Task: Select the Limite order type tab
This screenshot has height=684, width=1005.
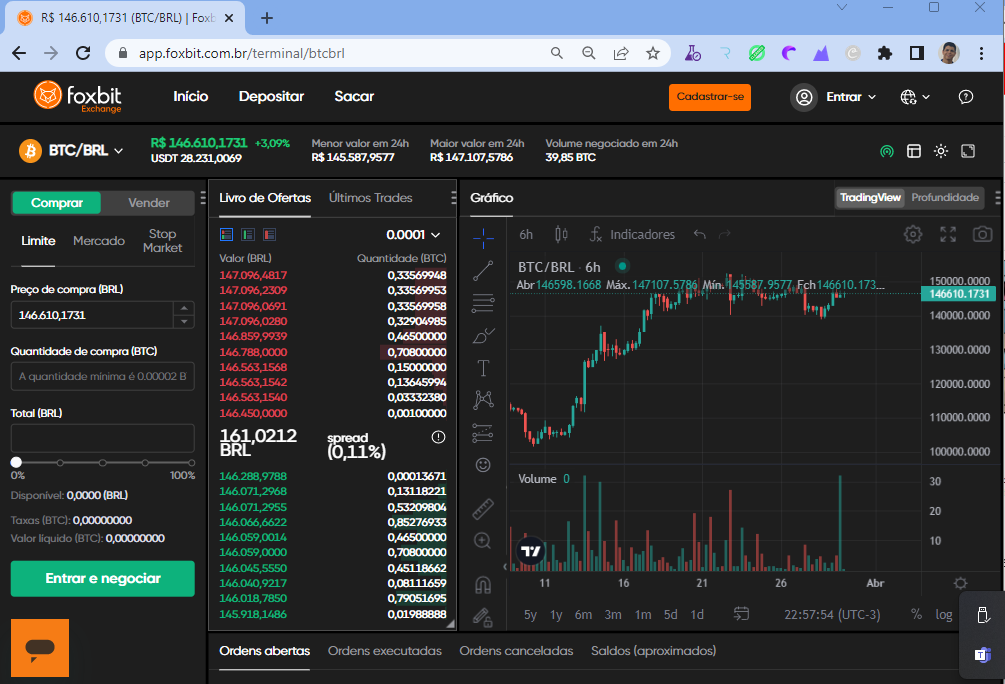Action: 38,241
